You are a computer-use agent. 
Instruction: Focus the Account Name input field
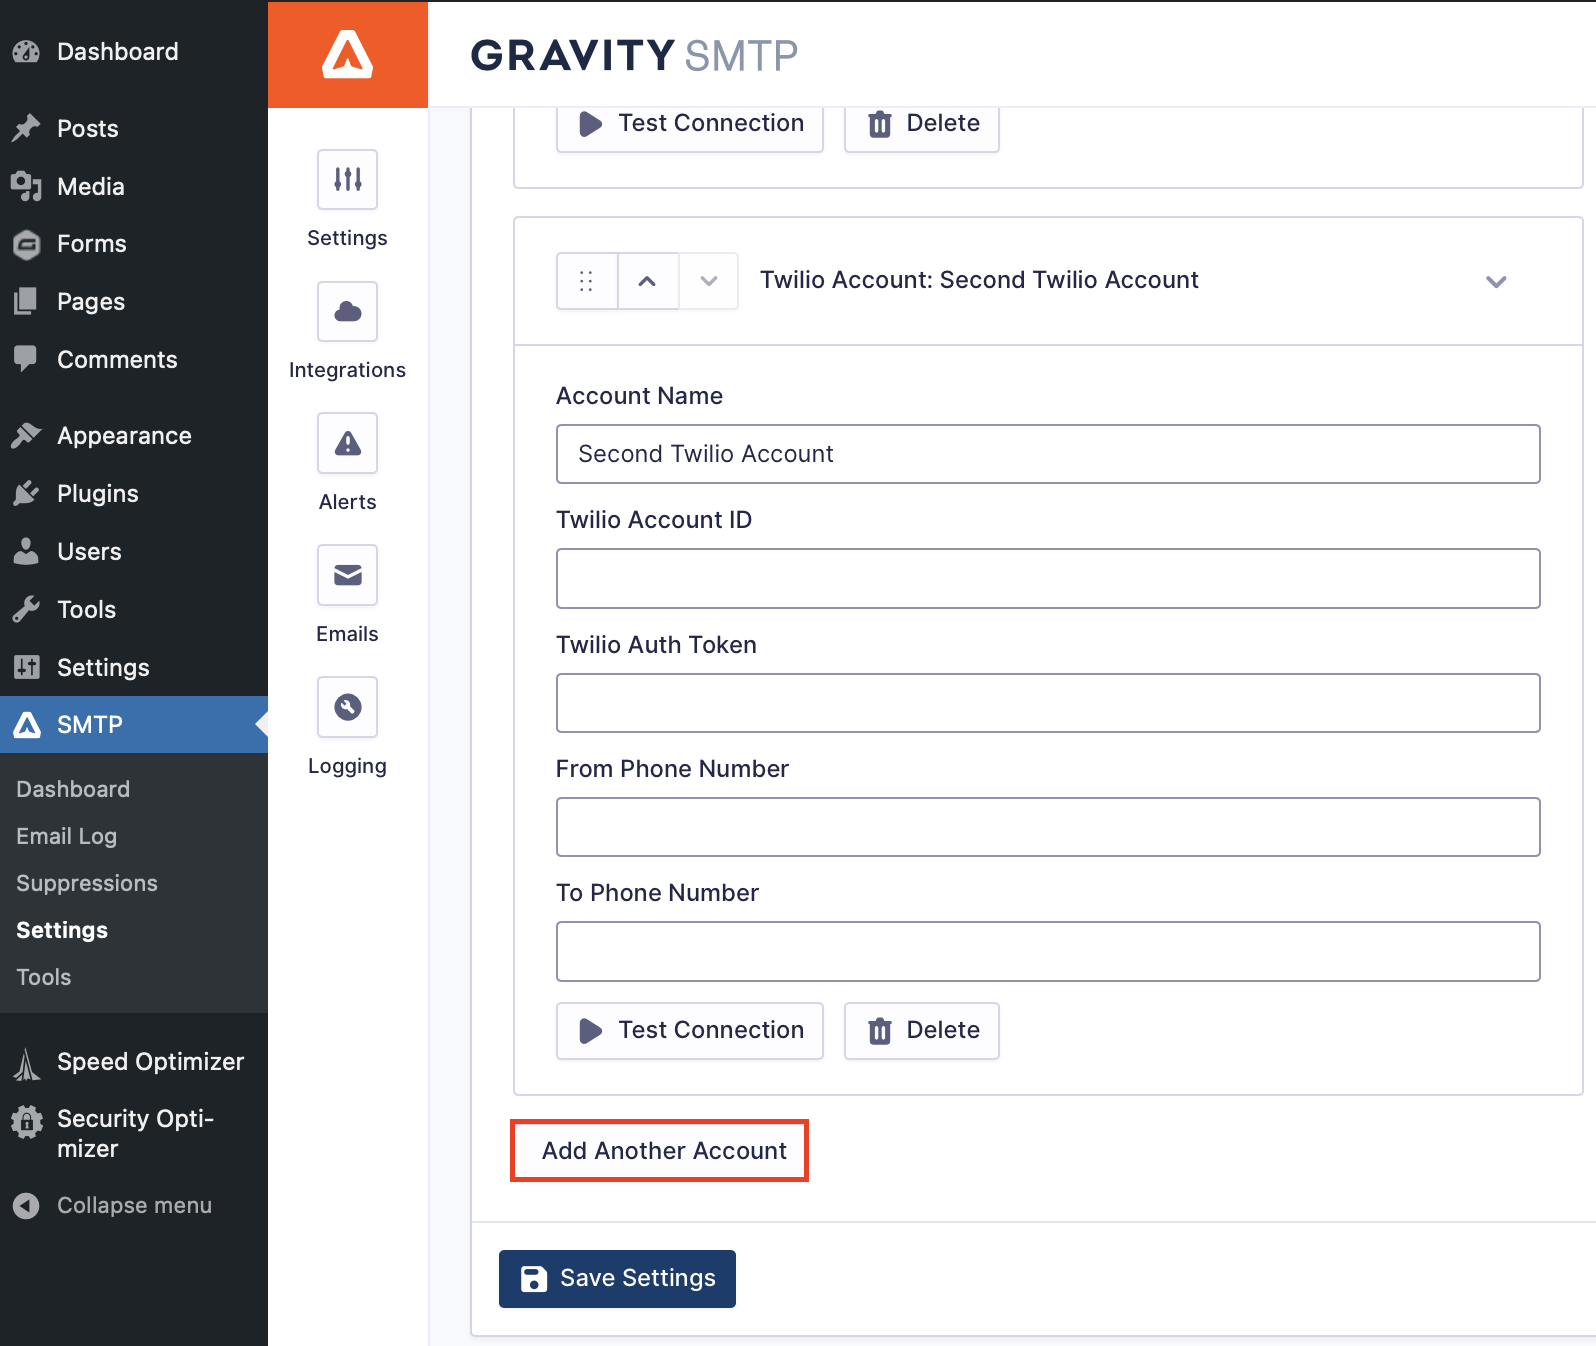click(1048, 454)
